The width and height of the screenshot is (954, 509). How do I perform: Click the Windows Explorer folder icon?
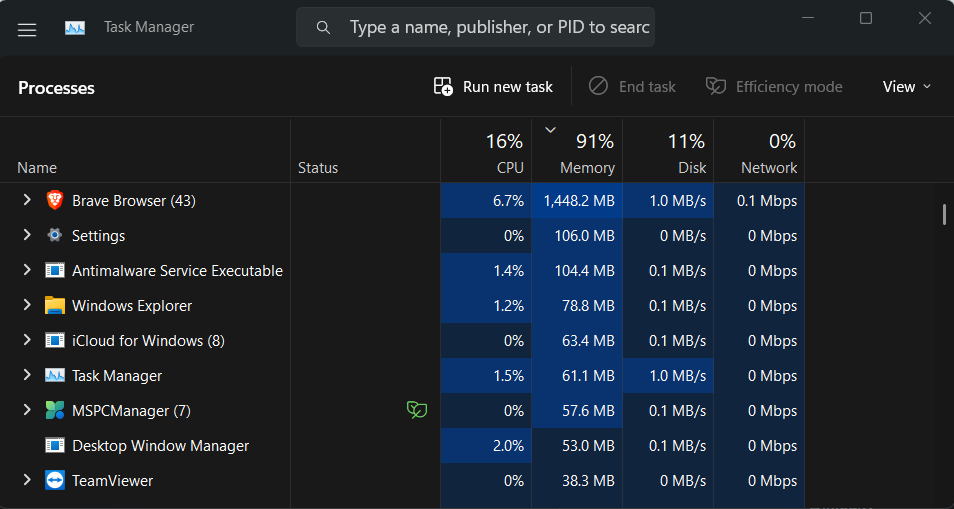[55, 306]
